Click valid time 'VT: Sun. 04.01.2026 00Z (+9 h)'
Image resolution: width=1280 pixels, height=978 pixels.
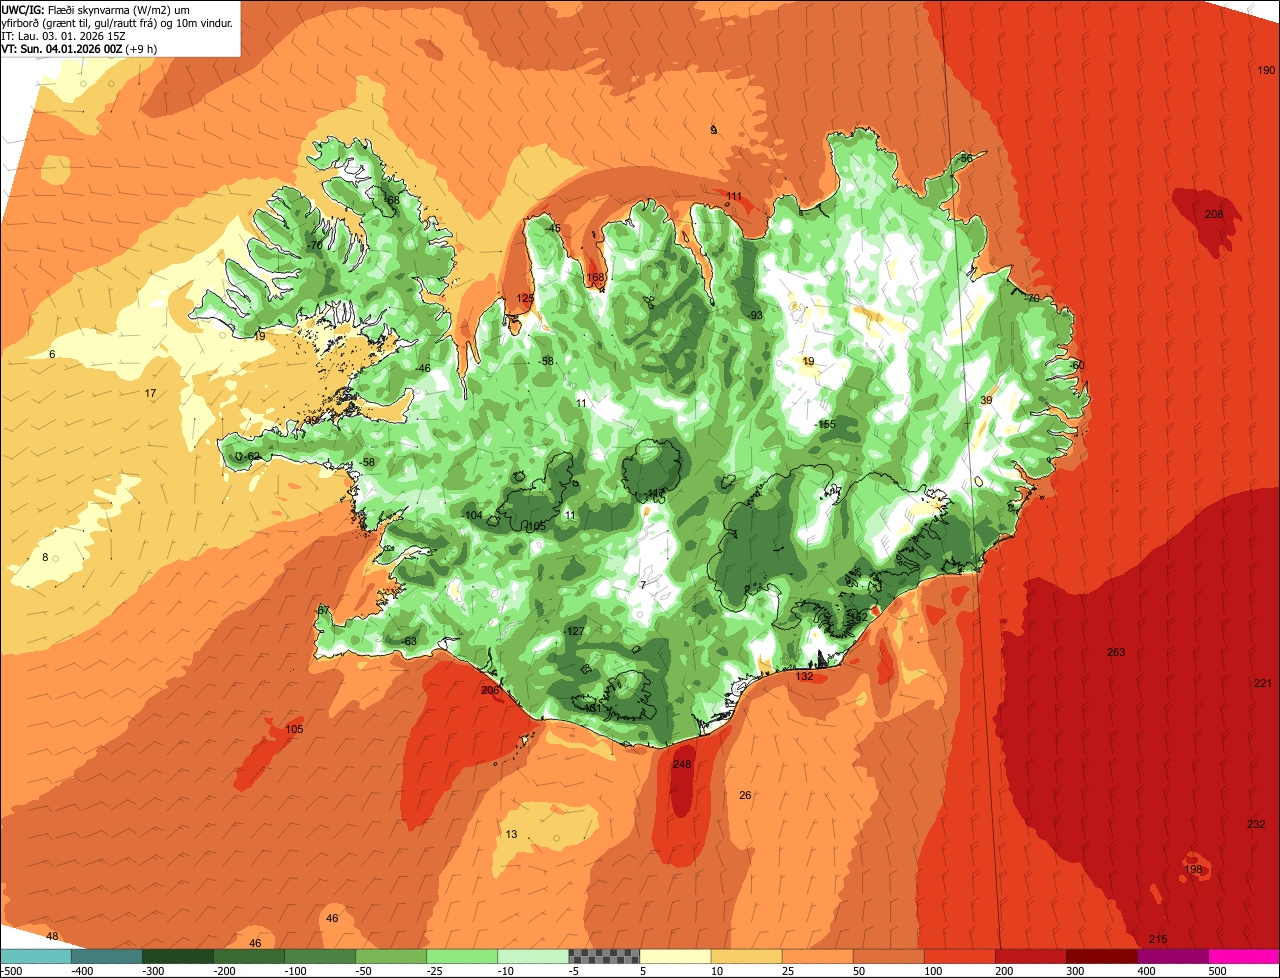[x=79, y=48]
